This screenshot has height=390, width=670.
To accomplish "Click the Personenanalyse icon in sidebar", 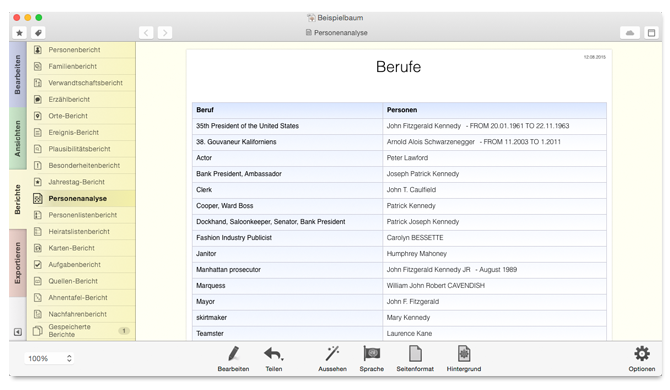I will 38,199.
